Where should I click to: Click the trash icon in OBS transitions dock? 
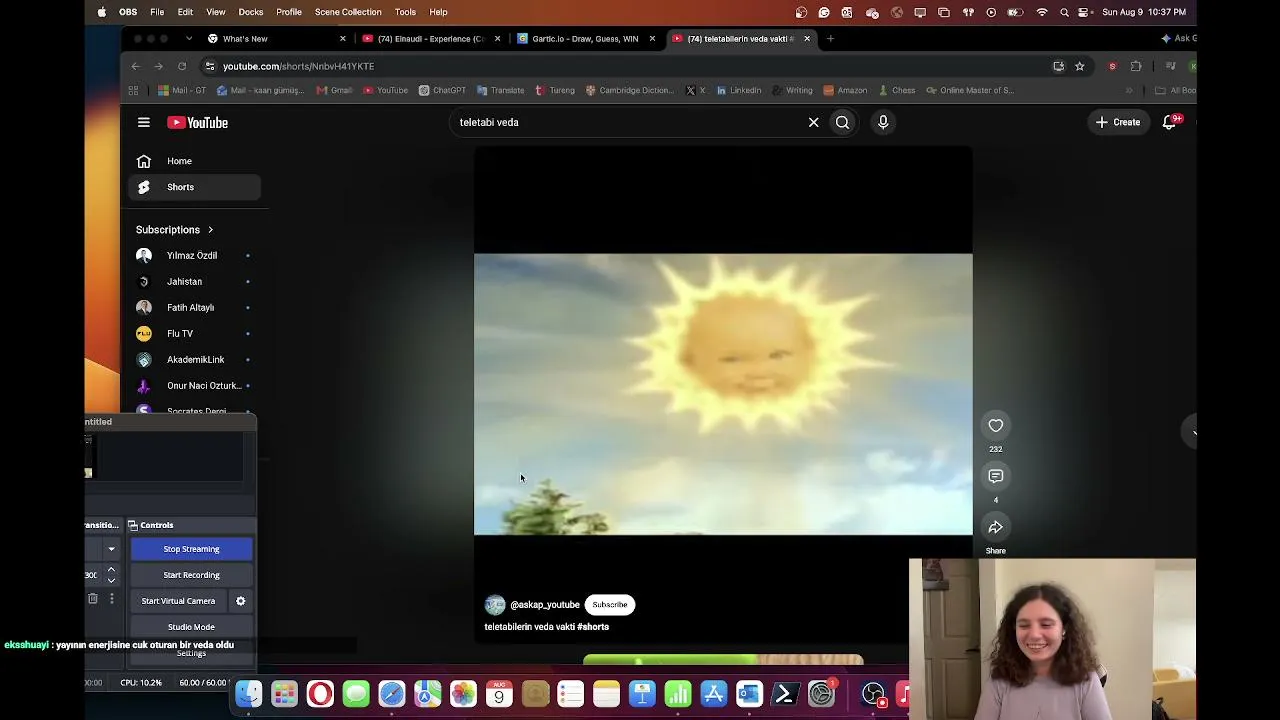tap(93, 599)
